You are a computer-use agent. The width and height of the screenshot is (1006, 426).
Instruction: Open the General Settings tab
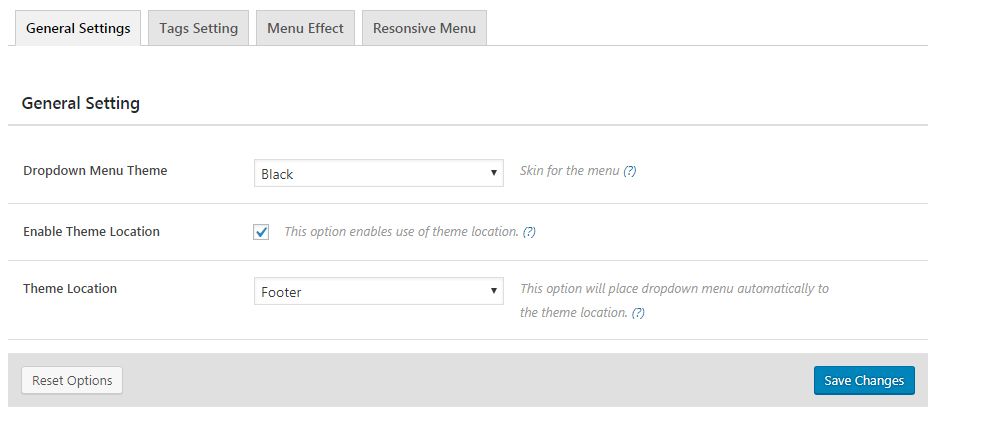click(78, 28)
